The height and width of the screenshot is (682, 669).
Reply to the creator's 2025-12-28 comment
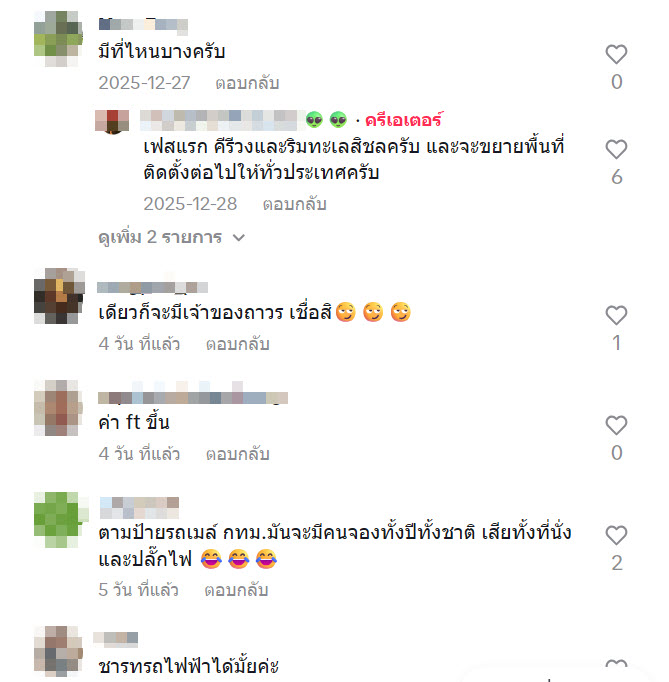[294, 204]
